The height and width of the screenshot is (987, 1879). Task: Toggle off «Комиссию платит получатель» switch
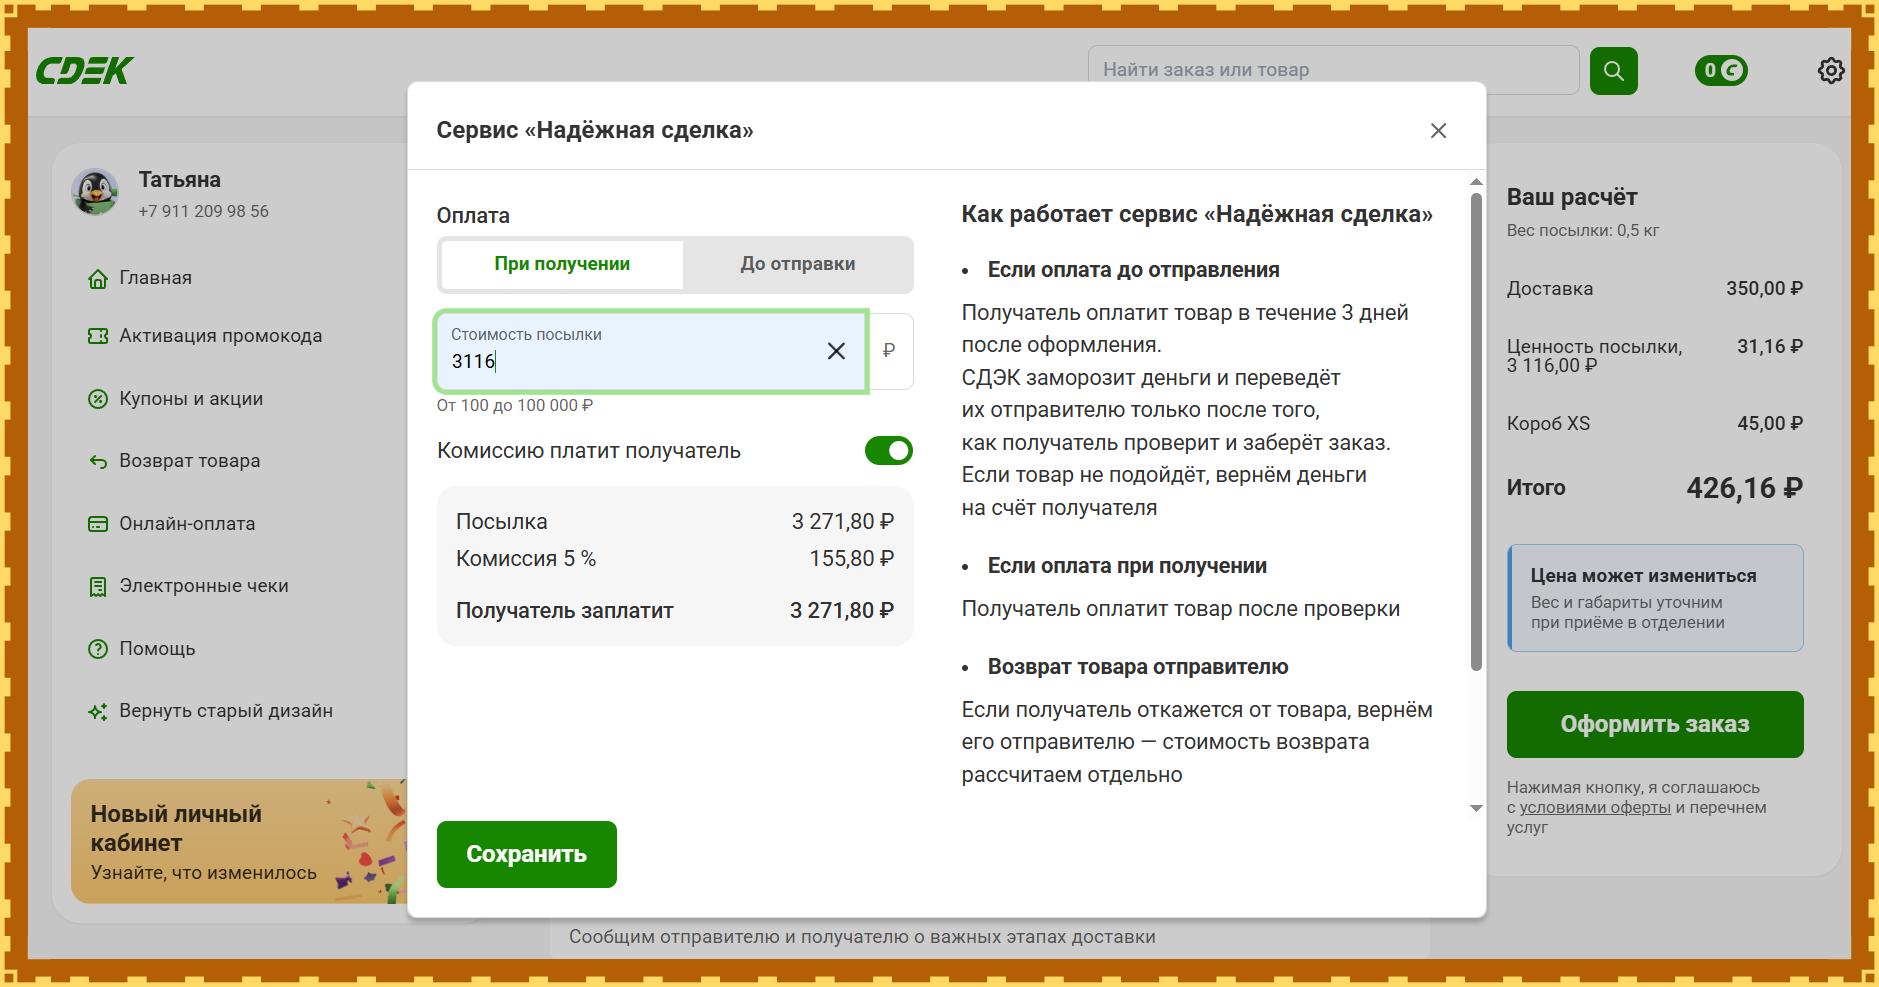click(x=888, y=451)
